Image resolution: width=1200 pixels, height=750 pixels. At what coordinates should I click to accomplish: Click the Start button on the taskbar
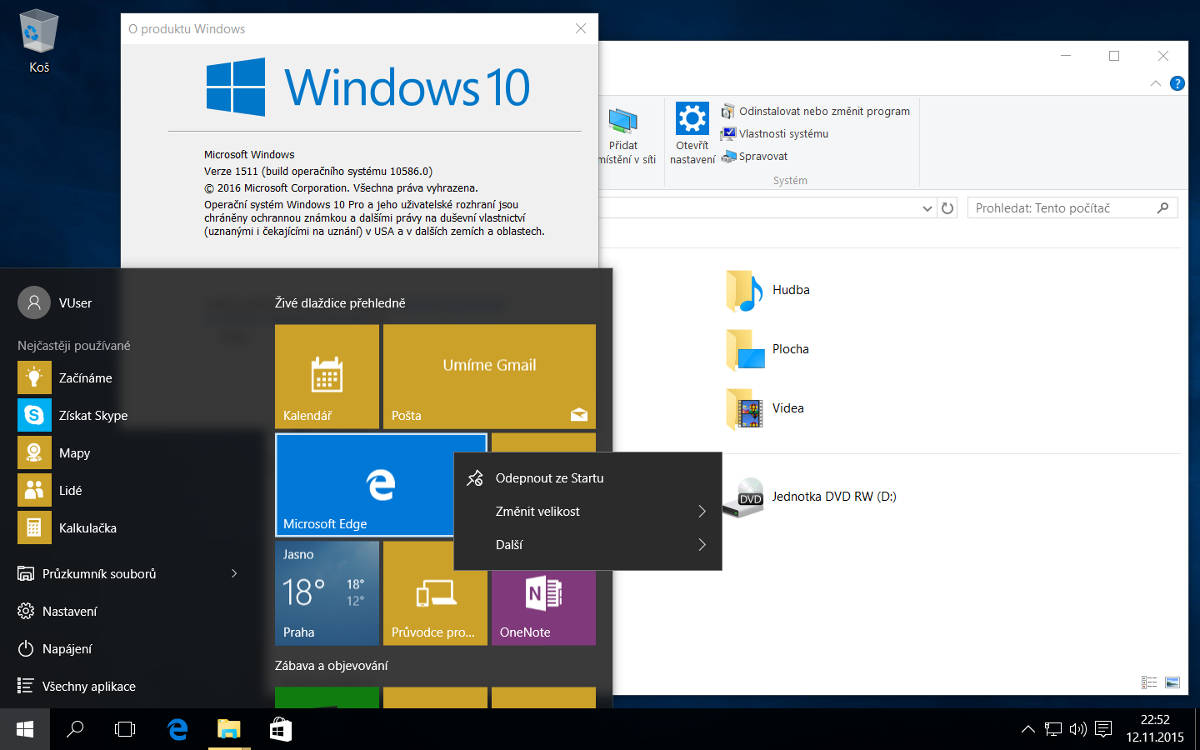pyautogui.click(x=25, y=729)
